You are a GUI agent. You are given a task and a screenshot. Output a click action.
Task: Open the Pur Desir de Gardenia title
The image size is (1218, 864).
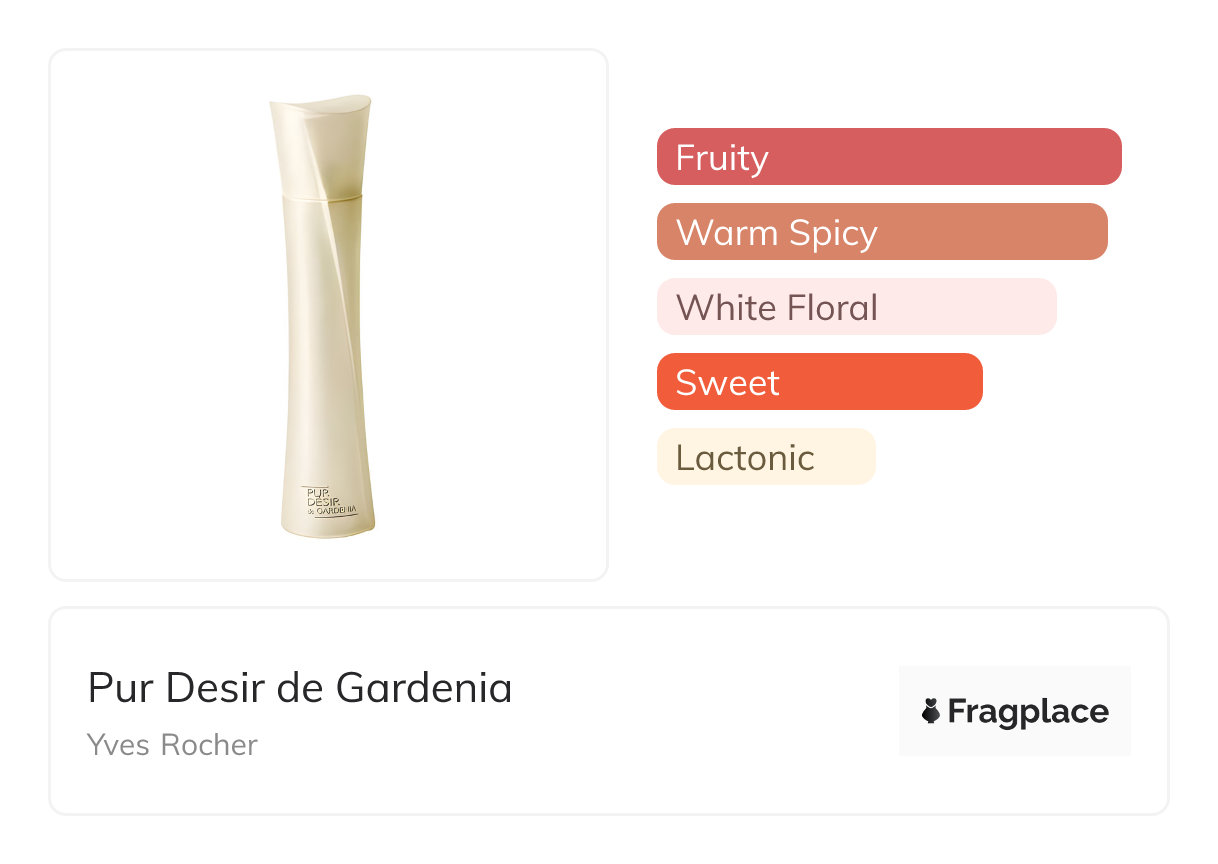[x=299, y=688]
